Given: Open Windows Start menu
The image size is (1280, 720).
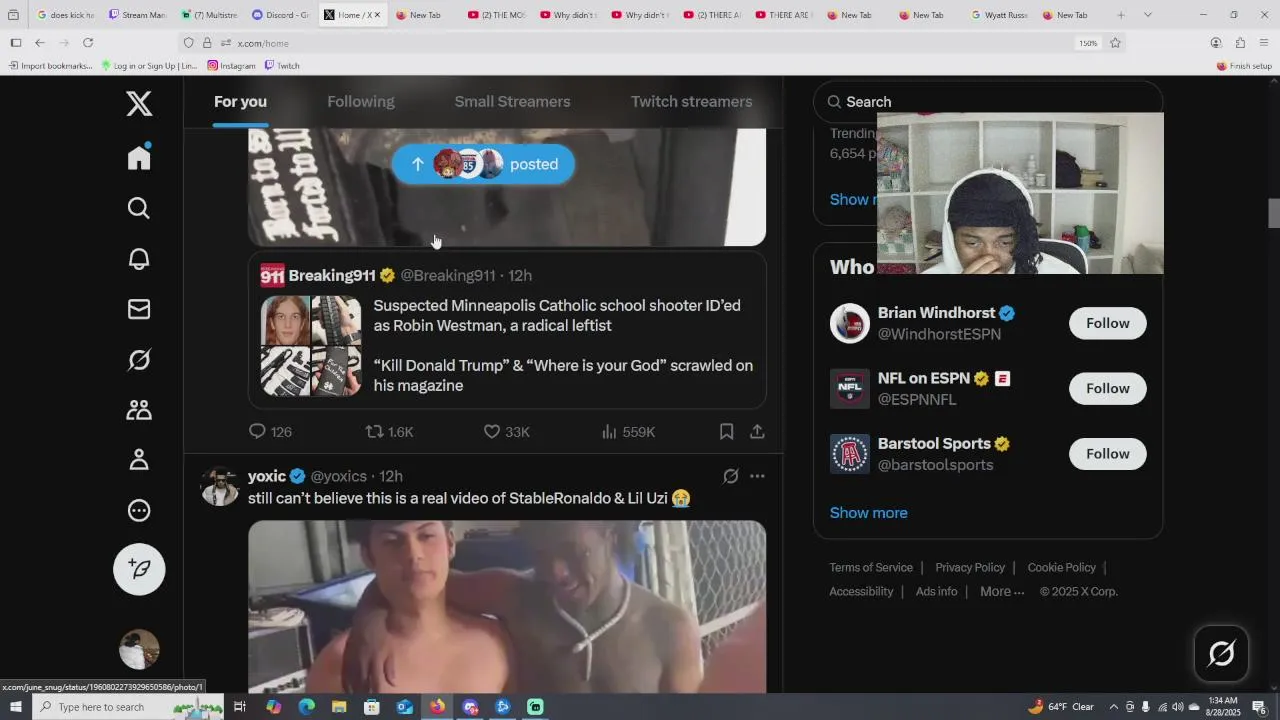Looking at the screenshot, I should pos(16,707).
